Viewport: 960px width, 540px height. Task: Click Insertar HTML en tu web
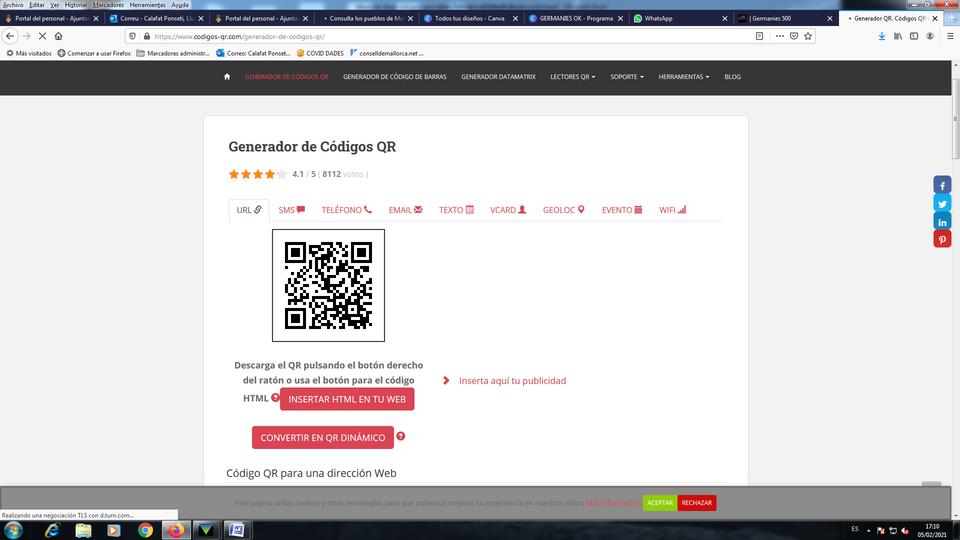(x=347, y=399)
